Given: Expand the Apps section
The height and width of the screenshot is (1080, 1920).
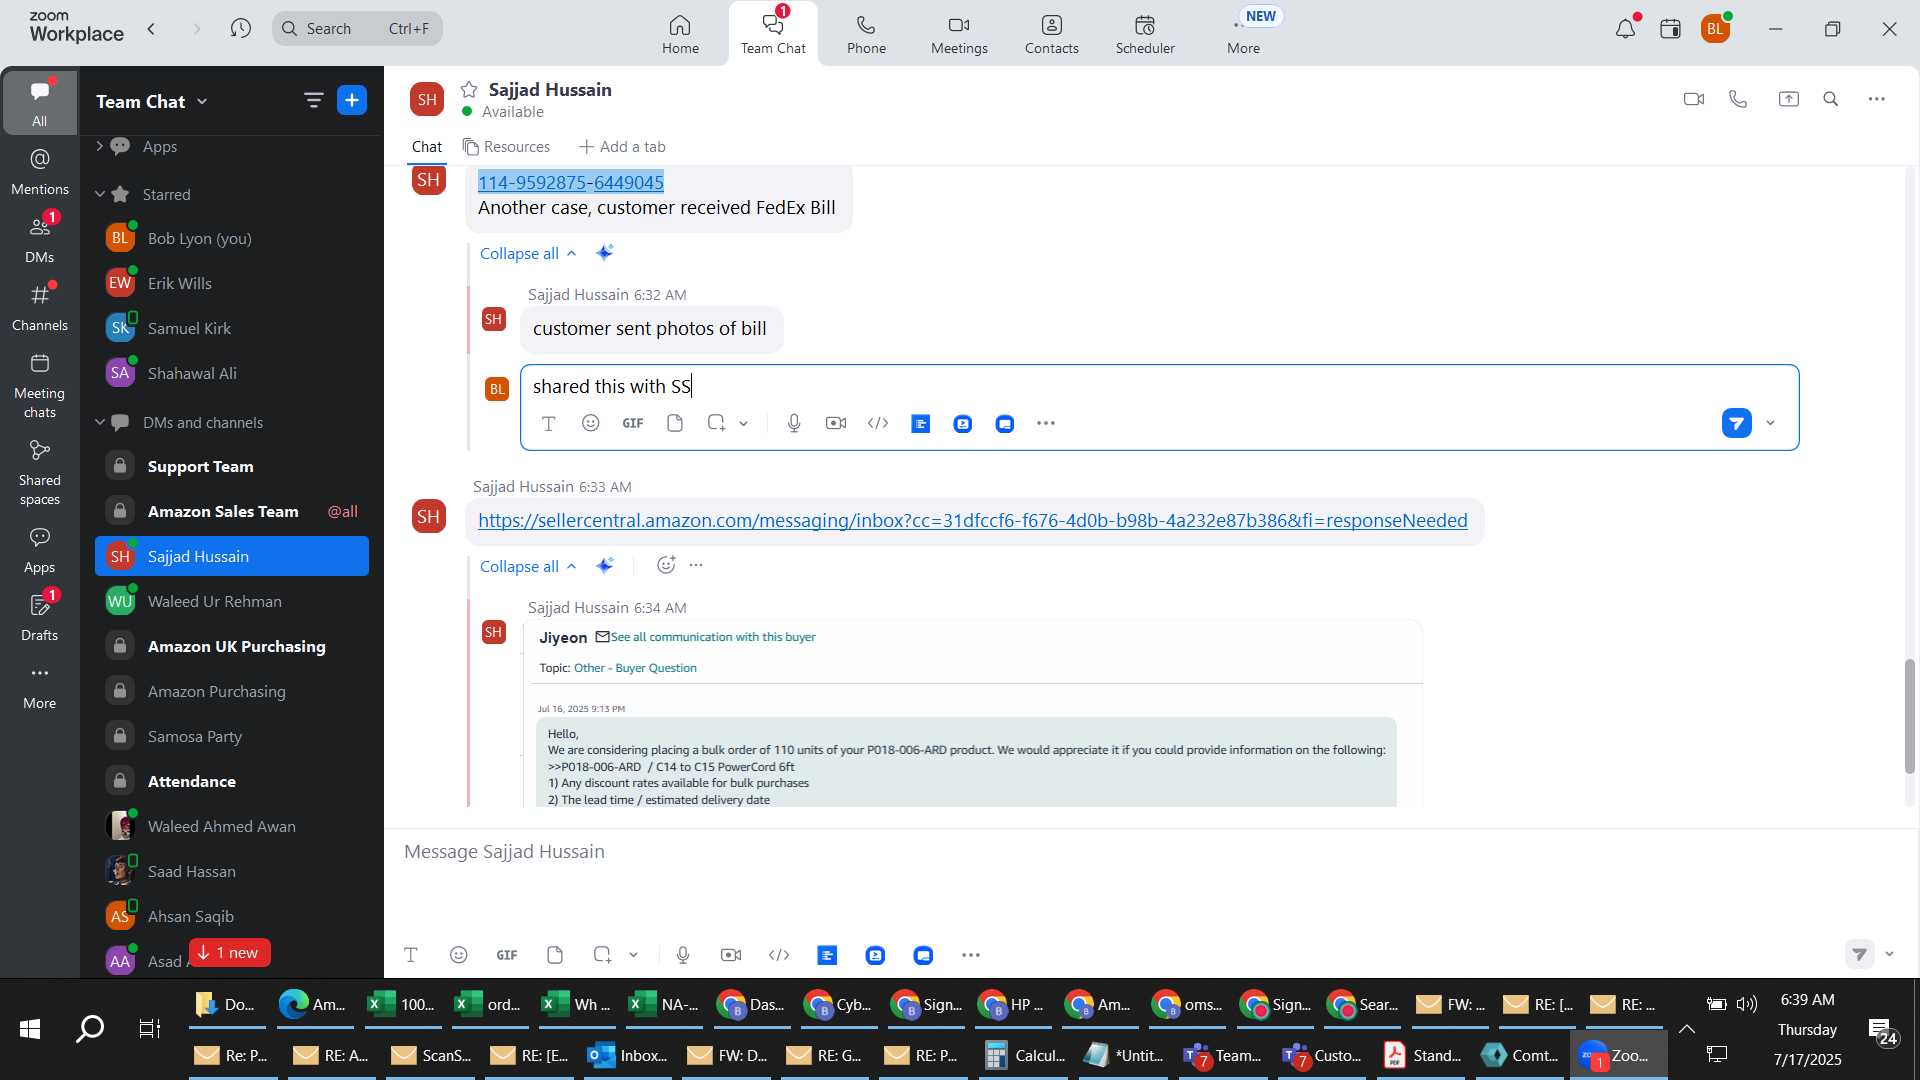Looking at the screenshot, I should [99, 146].
